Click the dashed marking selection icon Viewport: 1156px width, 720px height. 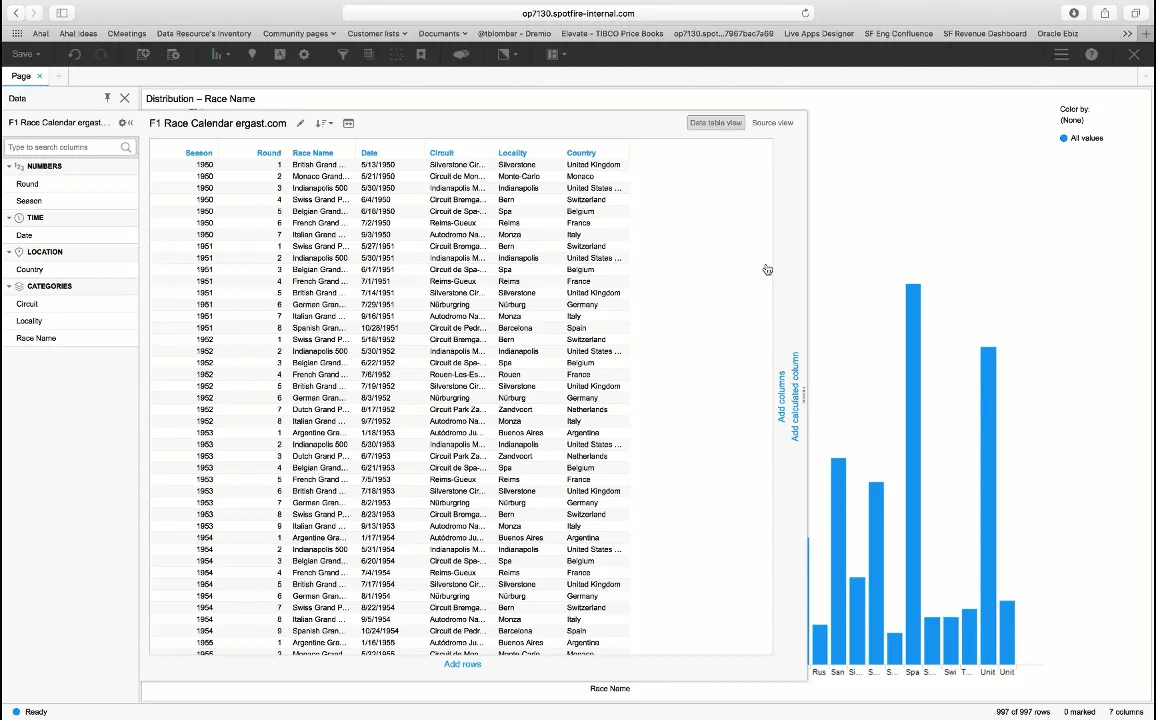[396, 55]
